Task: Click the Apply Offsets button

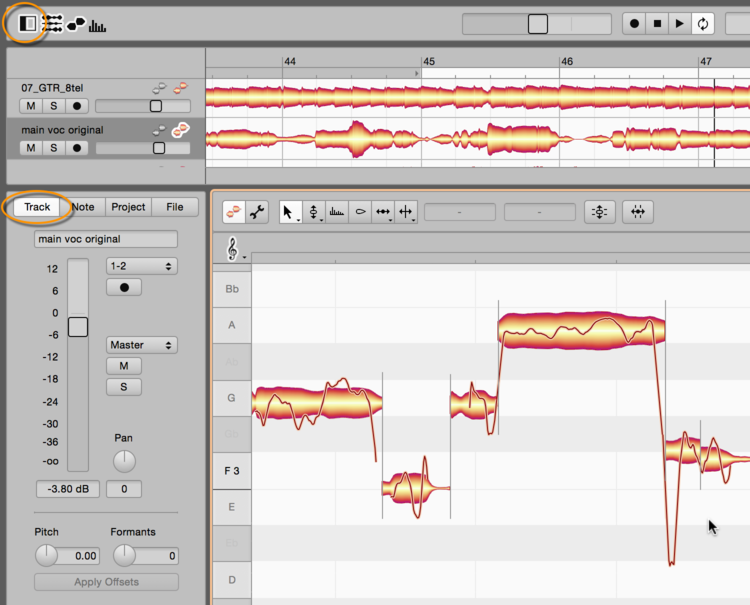Action: pyautogui.click(x=106, y=582)
